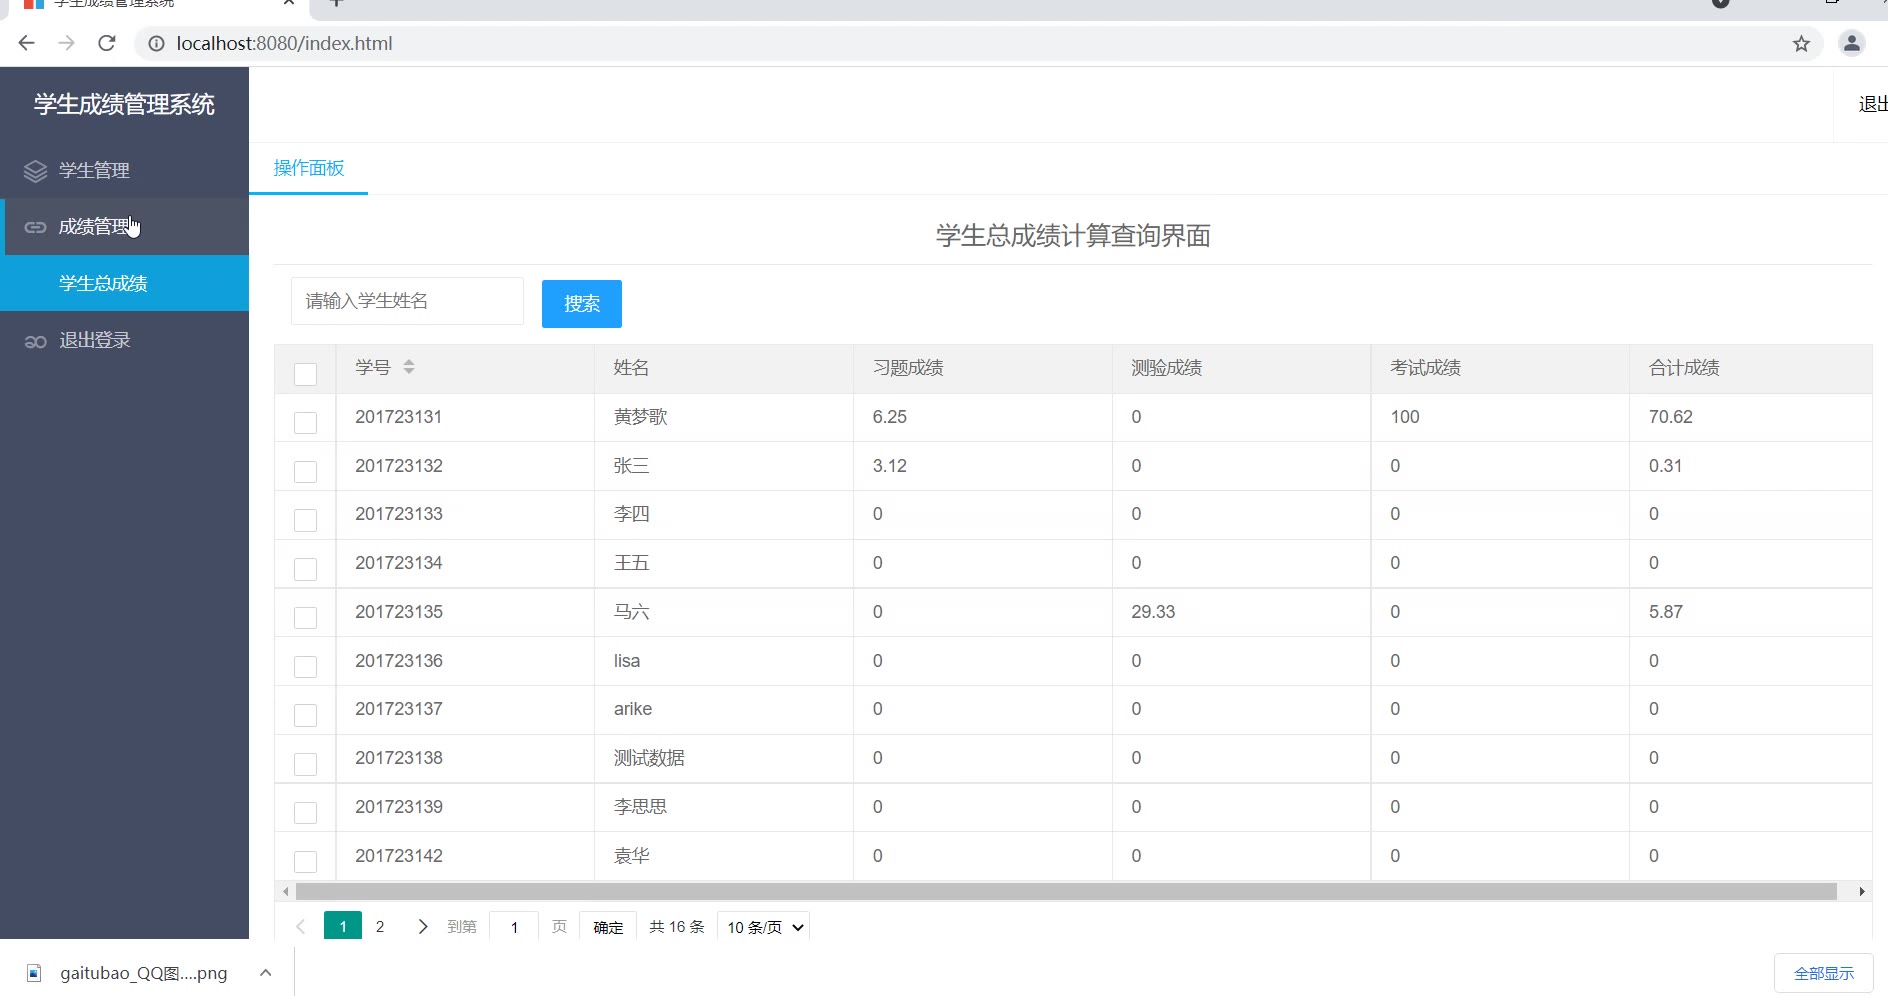Go to page 2
Image resolution: width=1888 pixels, height=996 pixels.
click(380, 927)
